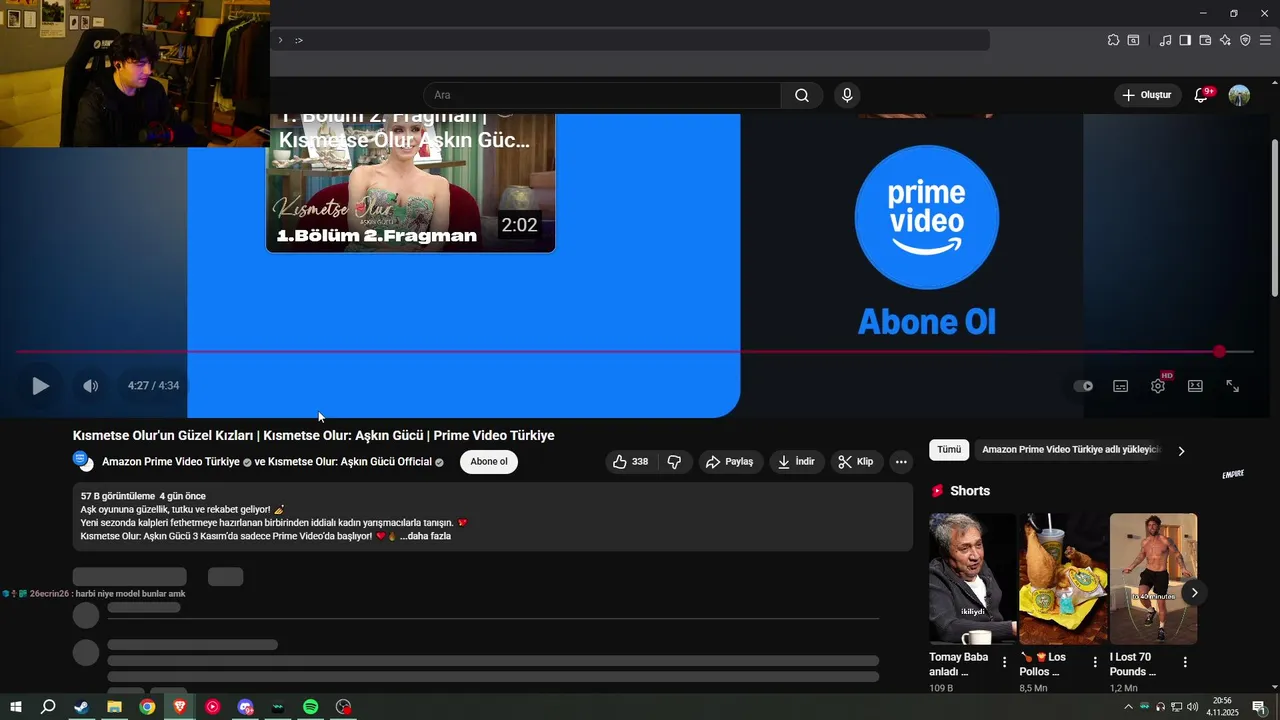The height and width of the screenshot is (720, 1280).
Task: Open the 1.Bölüm 2.Fragman end-screen video
Action: 410,183
